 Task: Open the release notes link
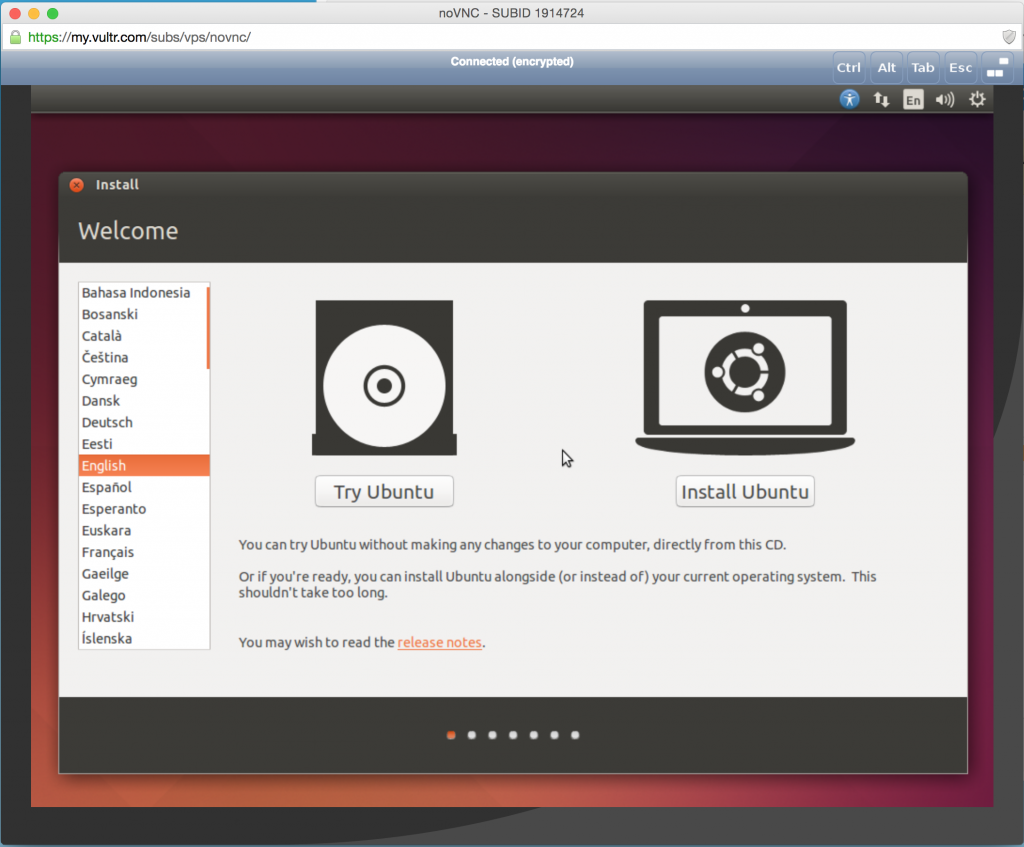[440, 642]
